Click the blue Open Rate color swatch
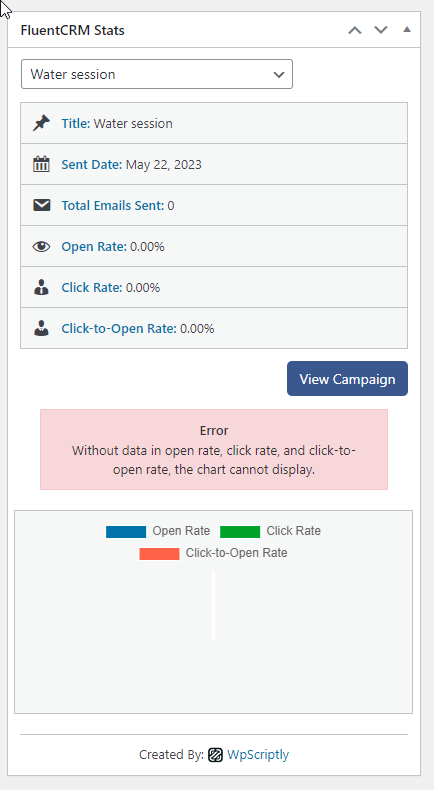The width and height of the screenshot is (434, 790). [x=126, y=532]
